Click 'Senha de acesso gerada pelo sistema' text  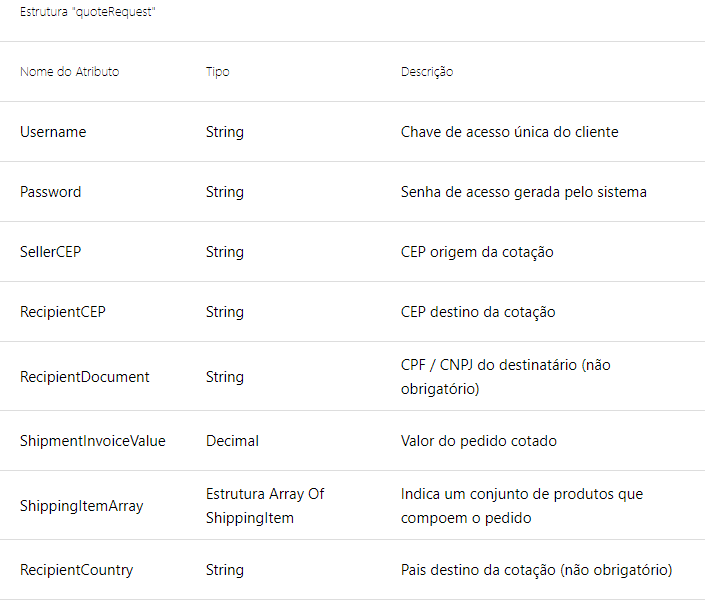click(524, 192)
